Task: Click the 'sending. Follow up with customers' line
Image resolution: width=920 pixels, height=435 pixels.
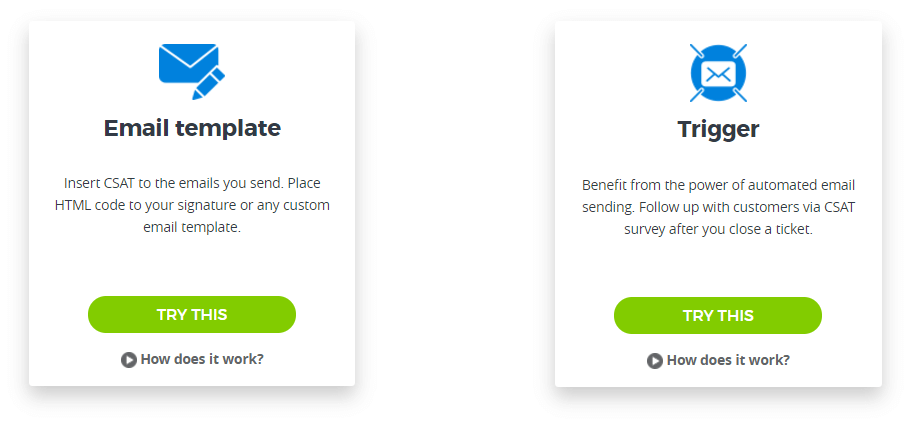Action: pyautogui.click(x=718, y=207)
